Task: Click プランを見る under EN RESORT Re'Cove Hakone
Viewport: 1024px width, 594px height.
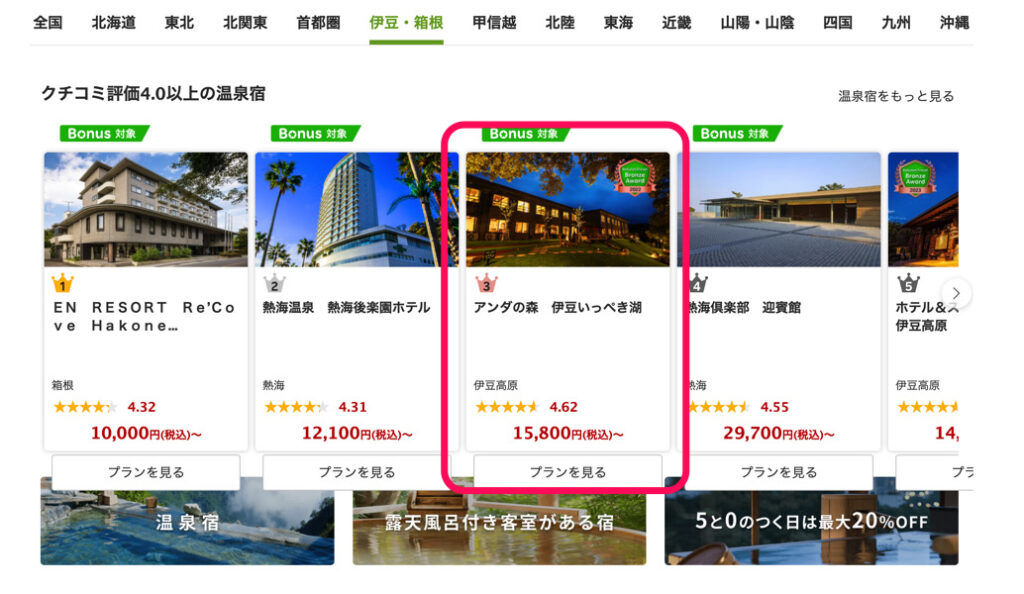Action: click(x=146, y=472)
